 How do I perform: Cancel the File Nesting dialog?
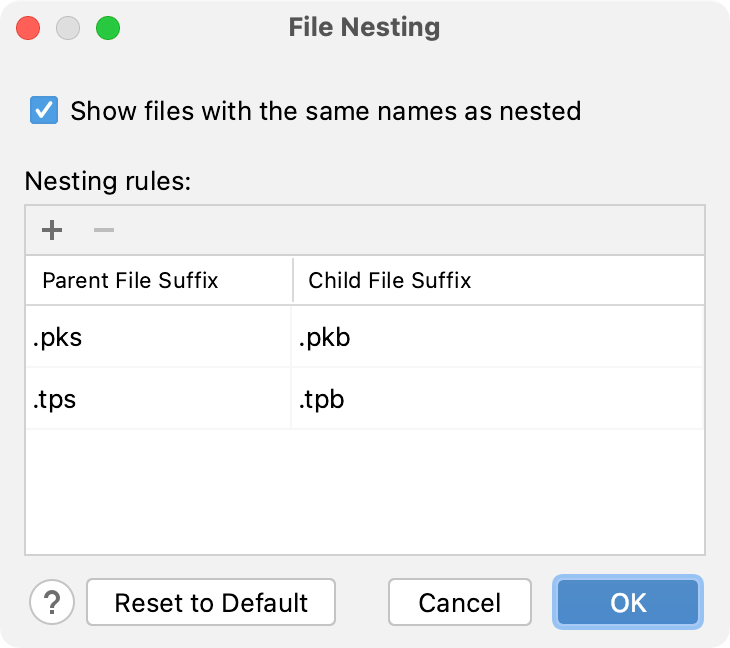460,602
